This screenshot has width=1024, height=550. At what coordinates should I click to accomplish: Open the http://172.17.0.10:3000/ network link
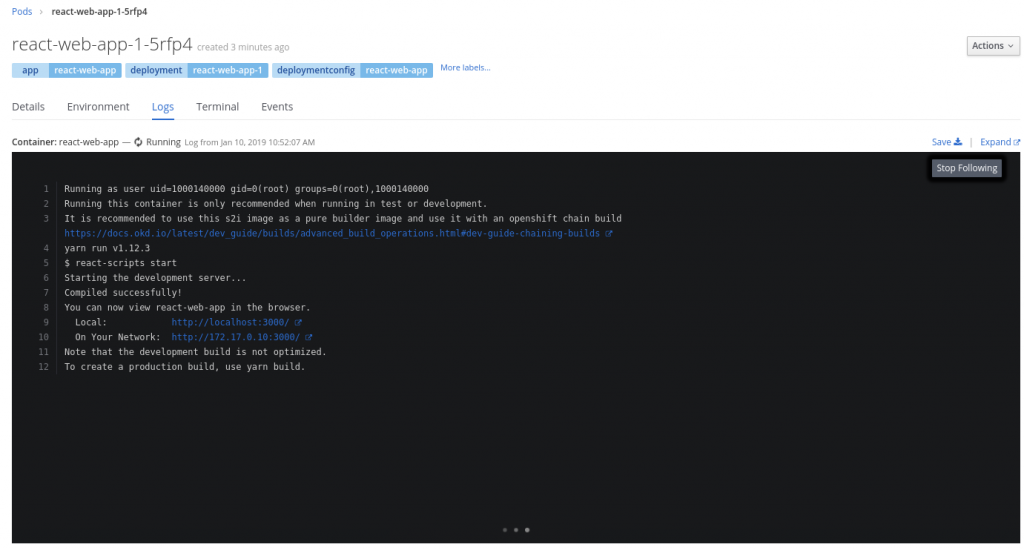click(x=235, y=338)
